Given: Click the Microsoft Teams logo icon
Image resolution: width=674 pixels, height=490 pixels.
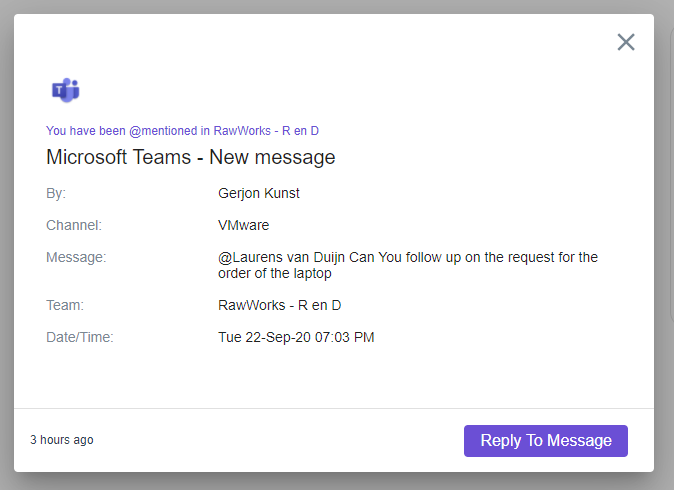Looking at the screenshot, I should pyautogui.click(x=66, y=90).
